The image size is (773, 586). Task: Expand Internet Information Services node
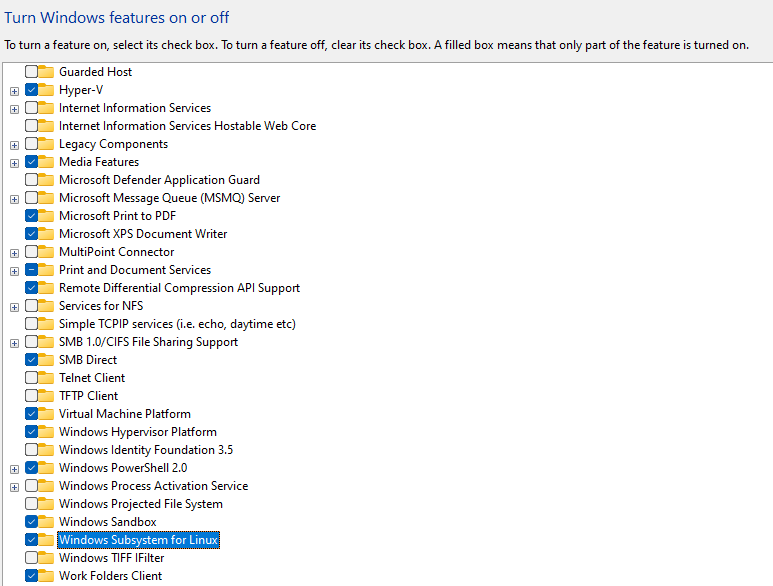pyautogui.click(x=14, y=109)
